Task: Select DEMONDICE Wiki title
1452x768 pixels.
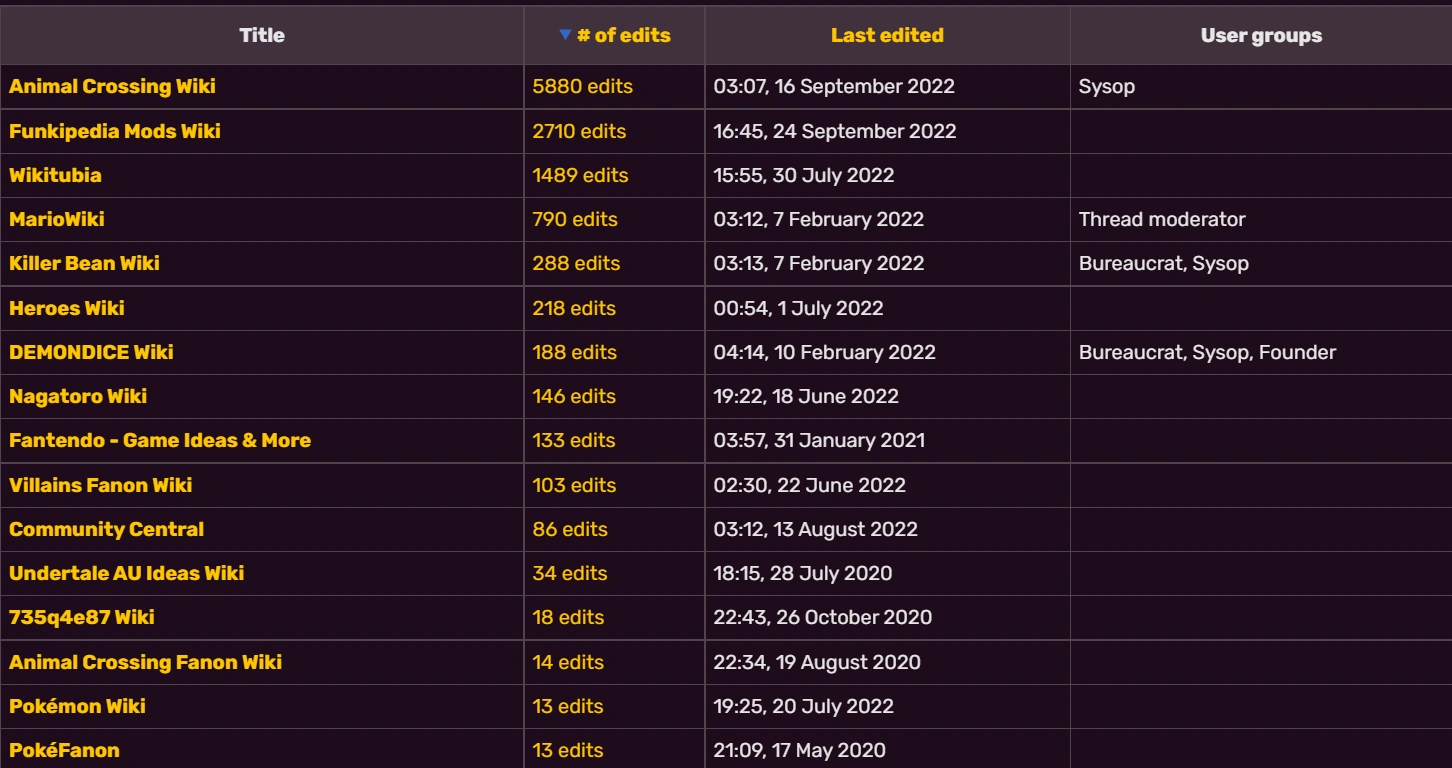Action: pos(91,352)
